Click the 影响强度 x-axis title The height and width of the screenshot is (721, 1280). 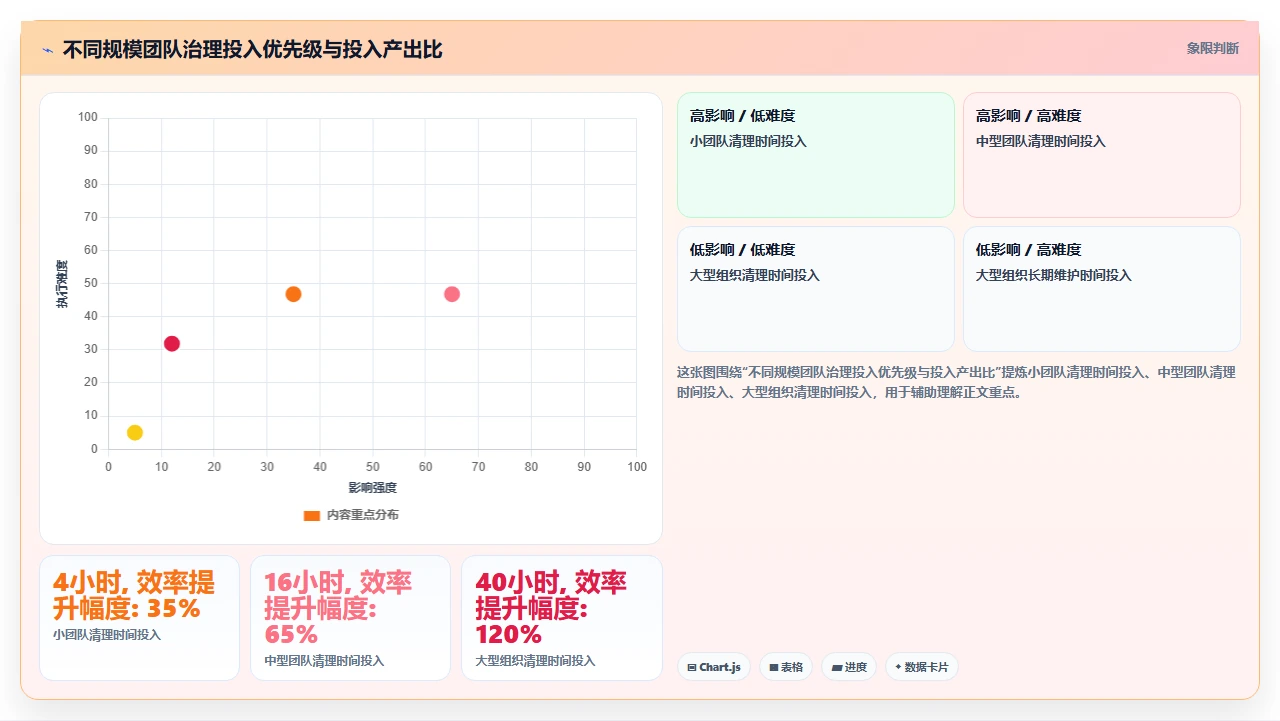tap(373, 487)
